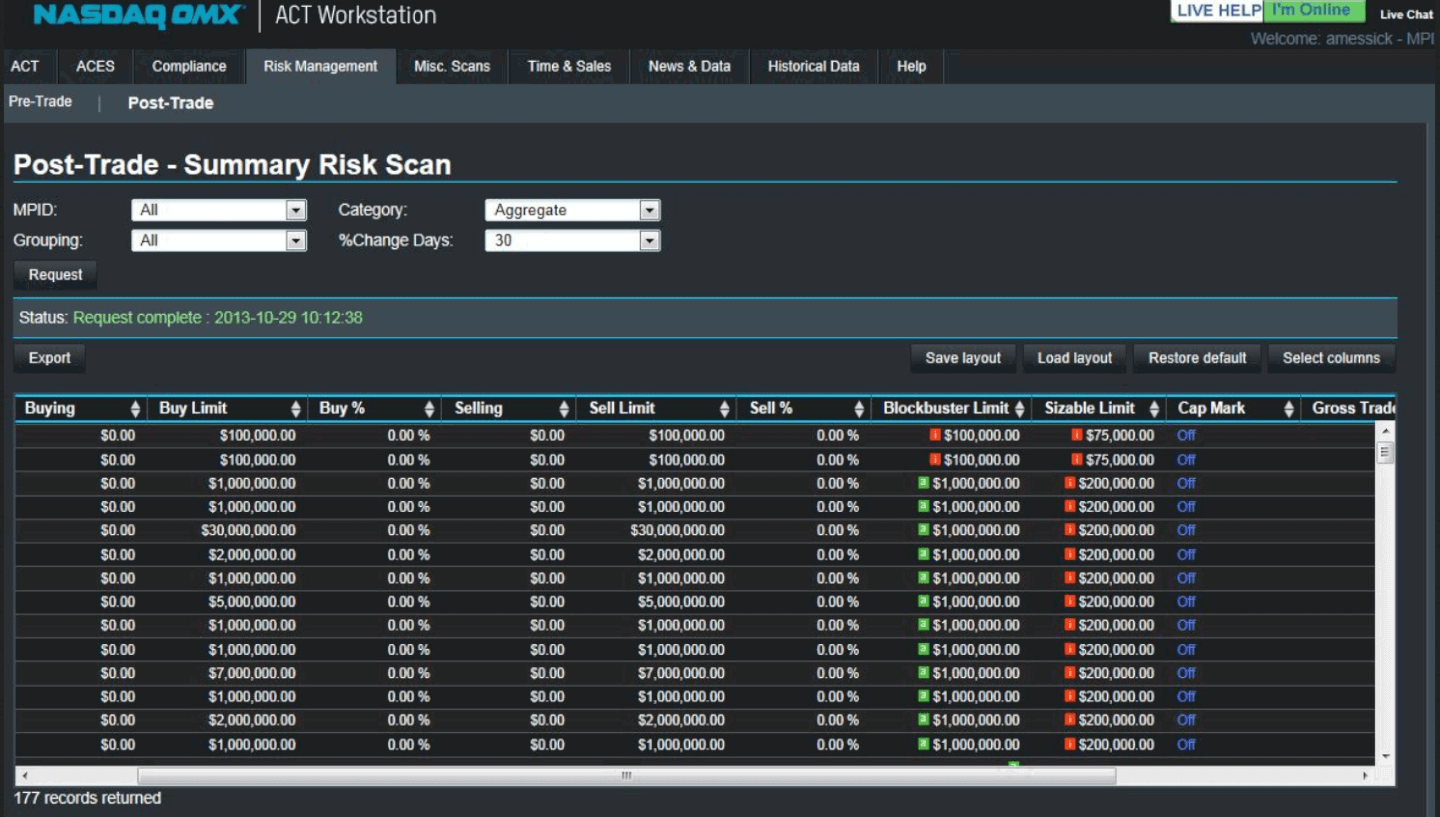Click the table's scroll-down arrow

1385,757
